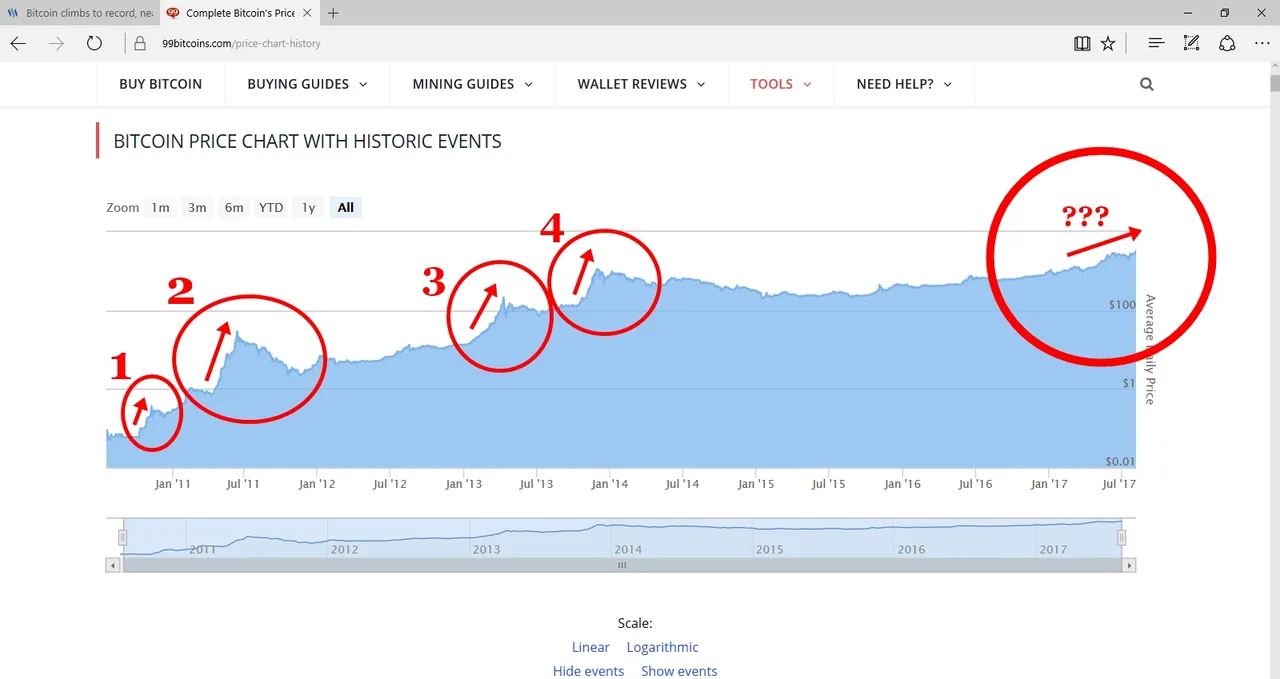Refresh the current page
Viewport: 1280px width, 679px height.
[x=94, y=43]
